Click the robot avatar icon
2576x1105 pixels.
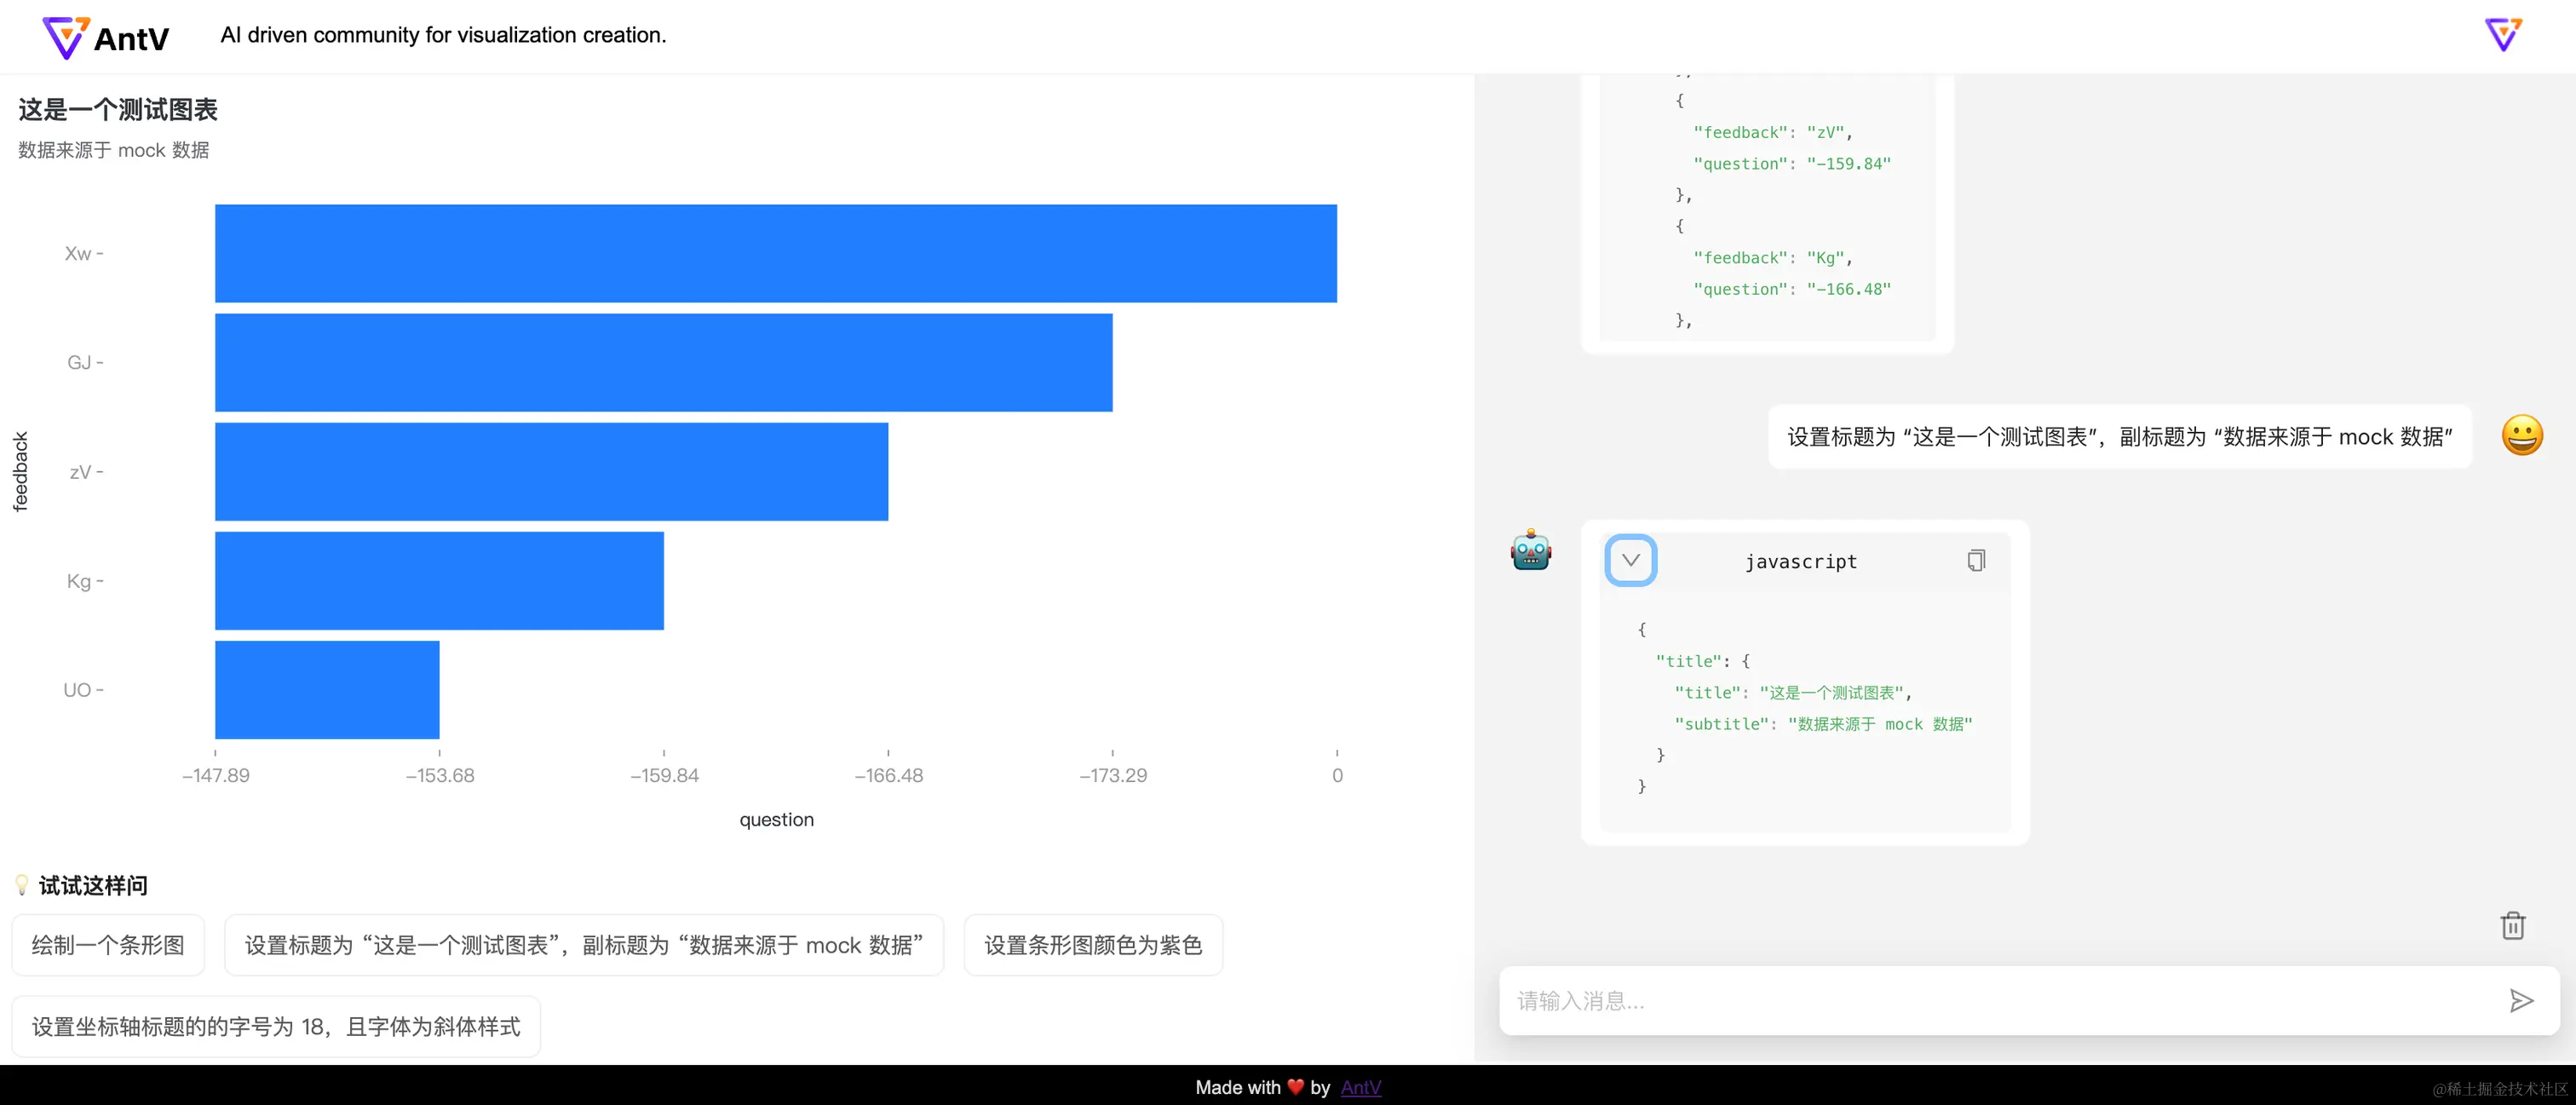1530,550
